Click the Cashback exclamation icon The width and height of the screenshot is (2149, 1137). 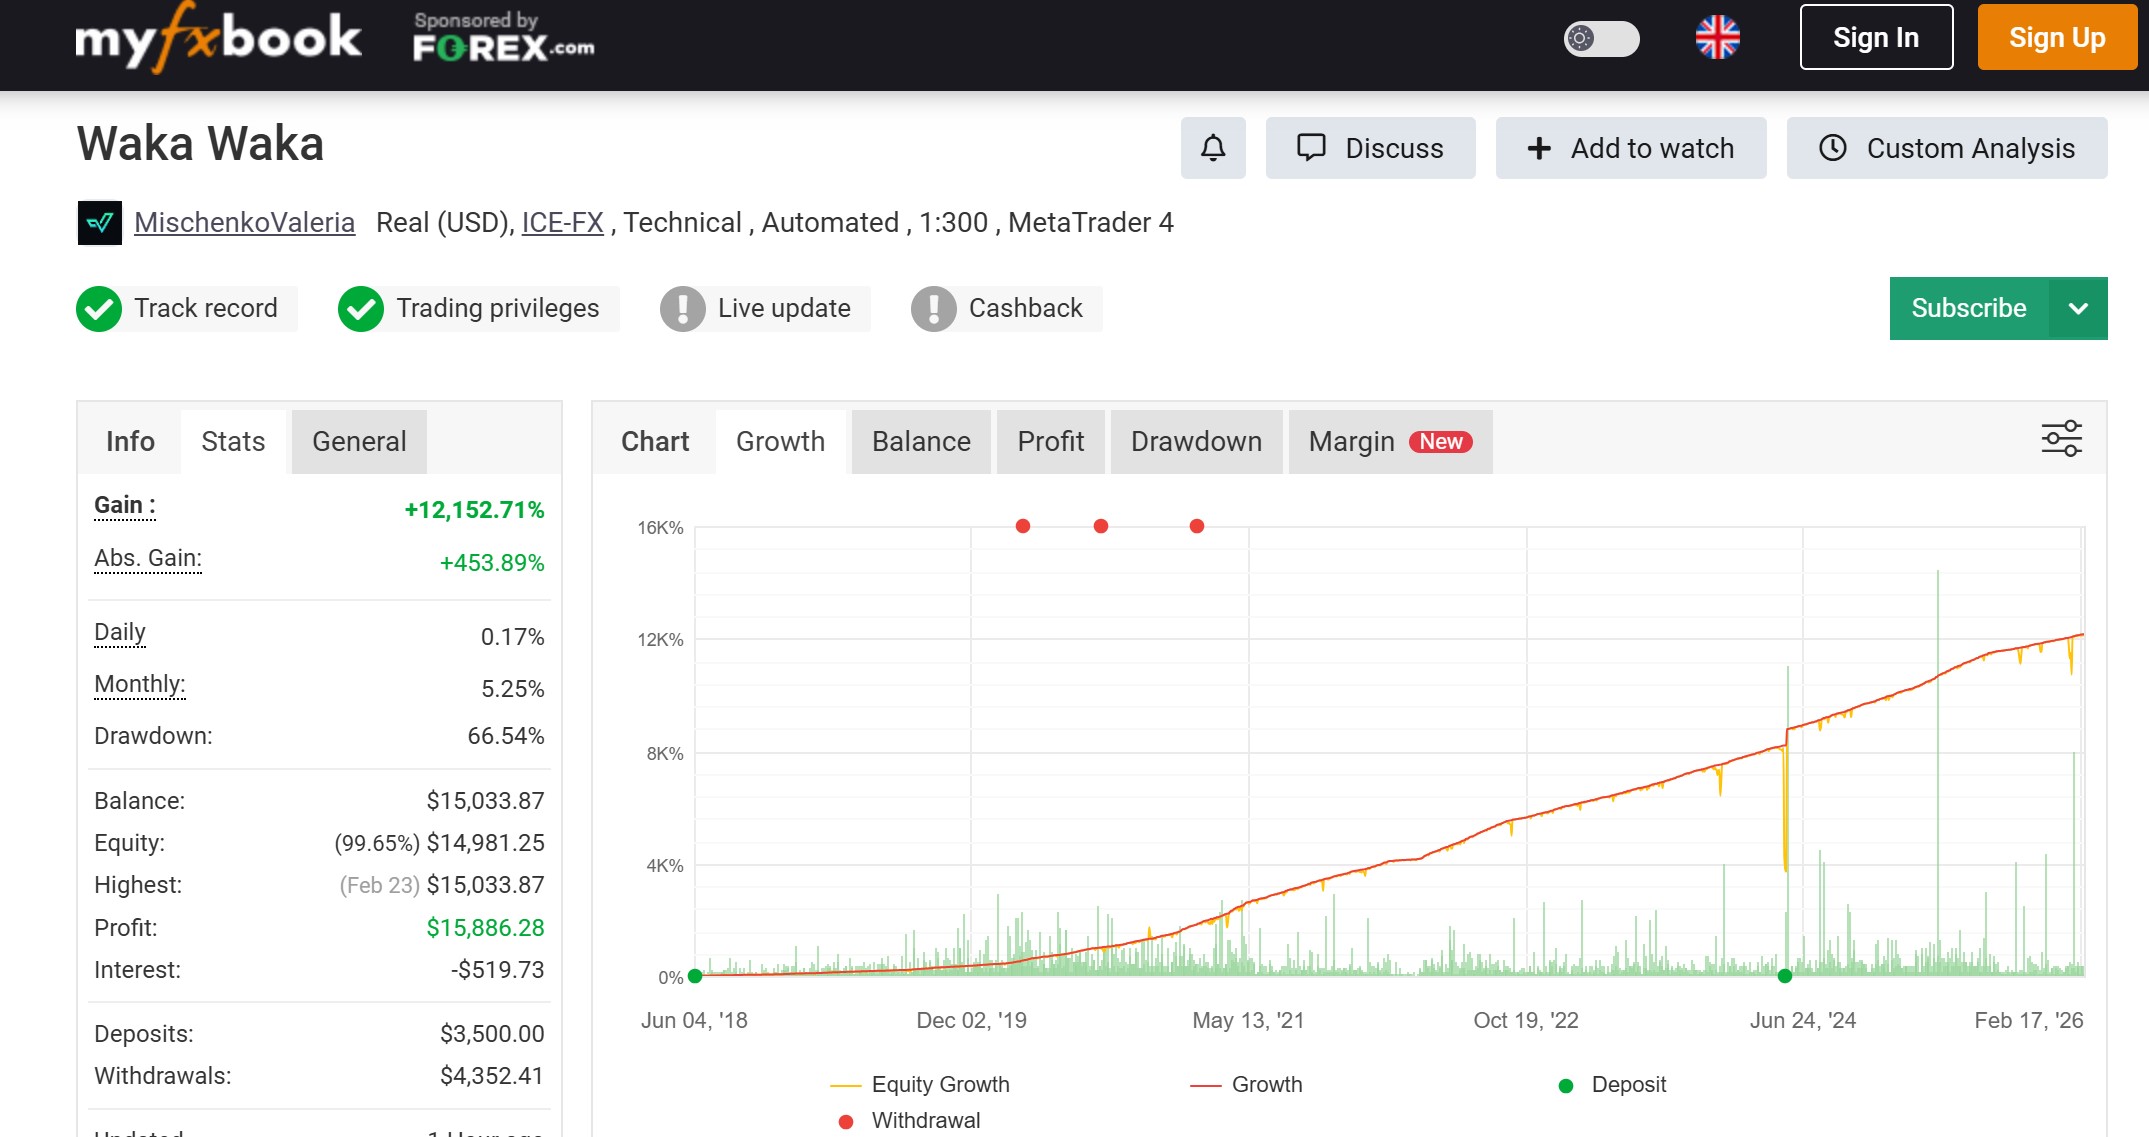point(933,308)
